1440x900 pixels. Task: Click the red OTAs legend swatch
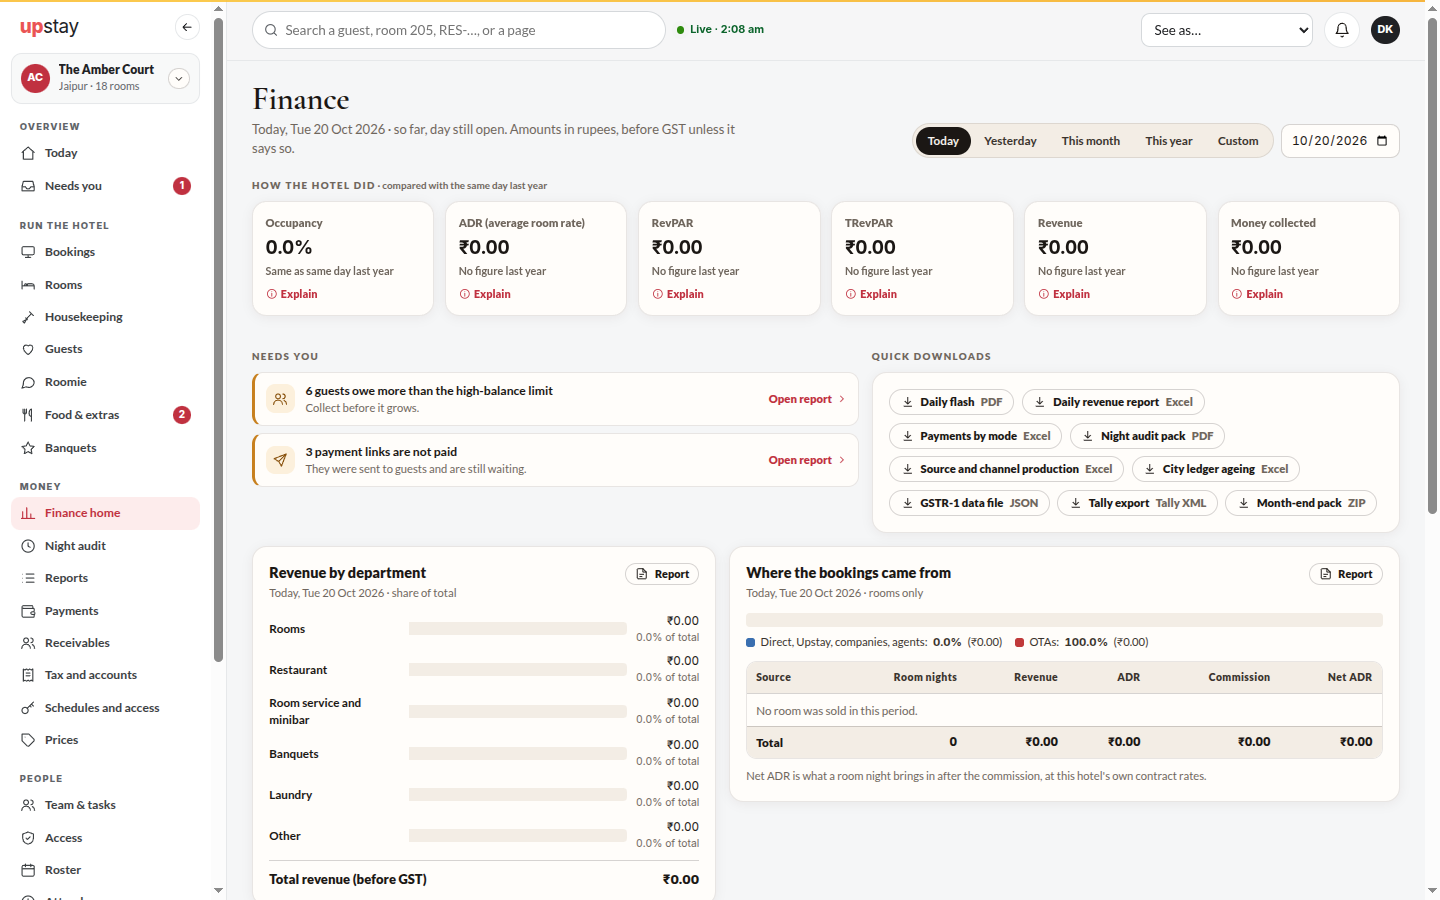tap(1020, 643)
